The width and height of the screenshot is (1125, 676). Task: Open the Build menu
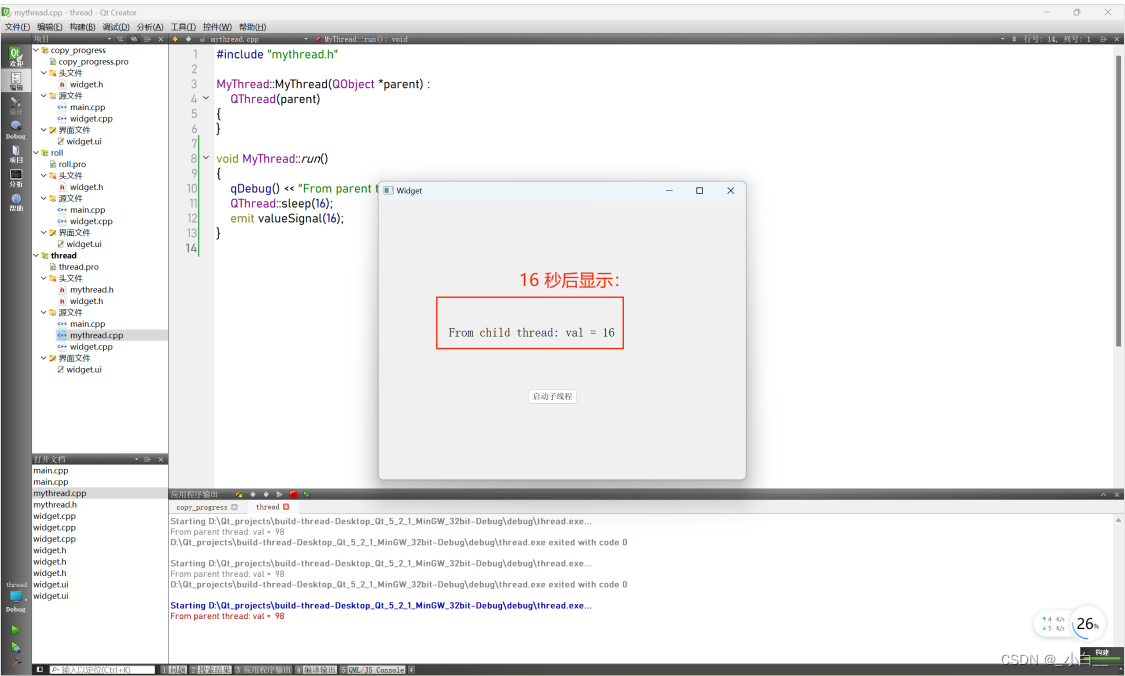82,27
